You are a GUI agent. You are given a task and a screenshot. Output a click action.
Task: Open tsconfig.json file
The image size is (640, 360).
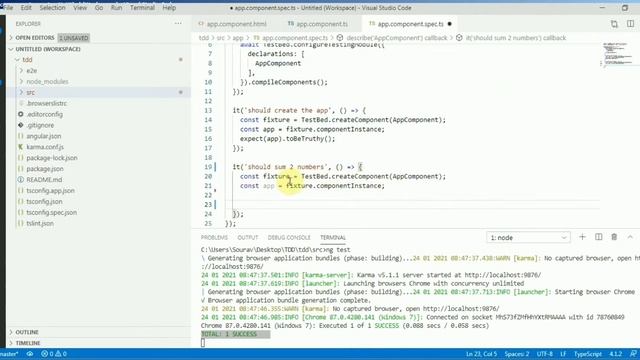44,202
